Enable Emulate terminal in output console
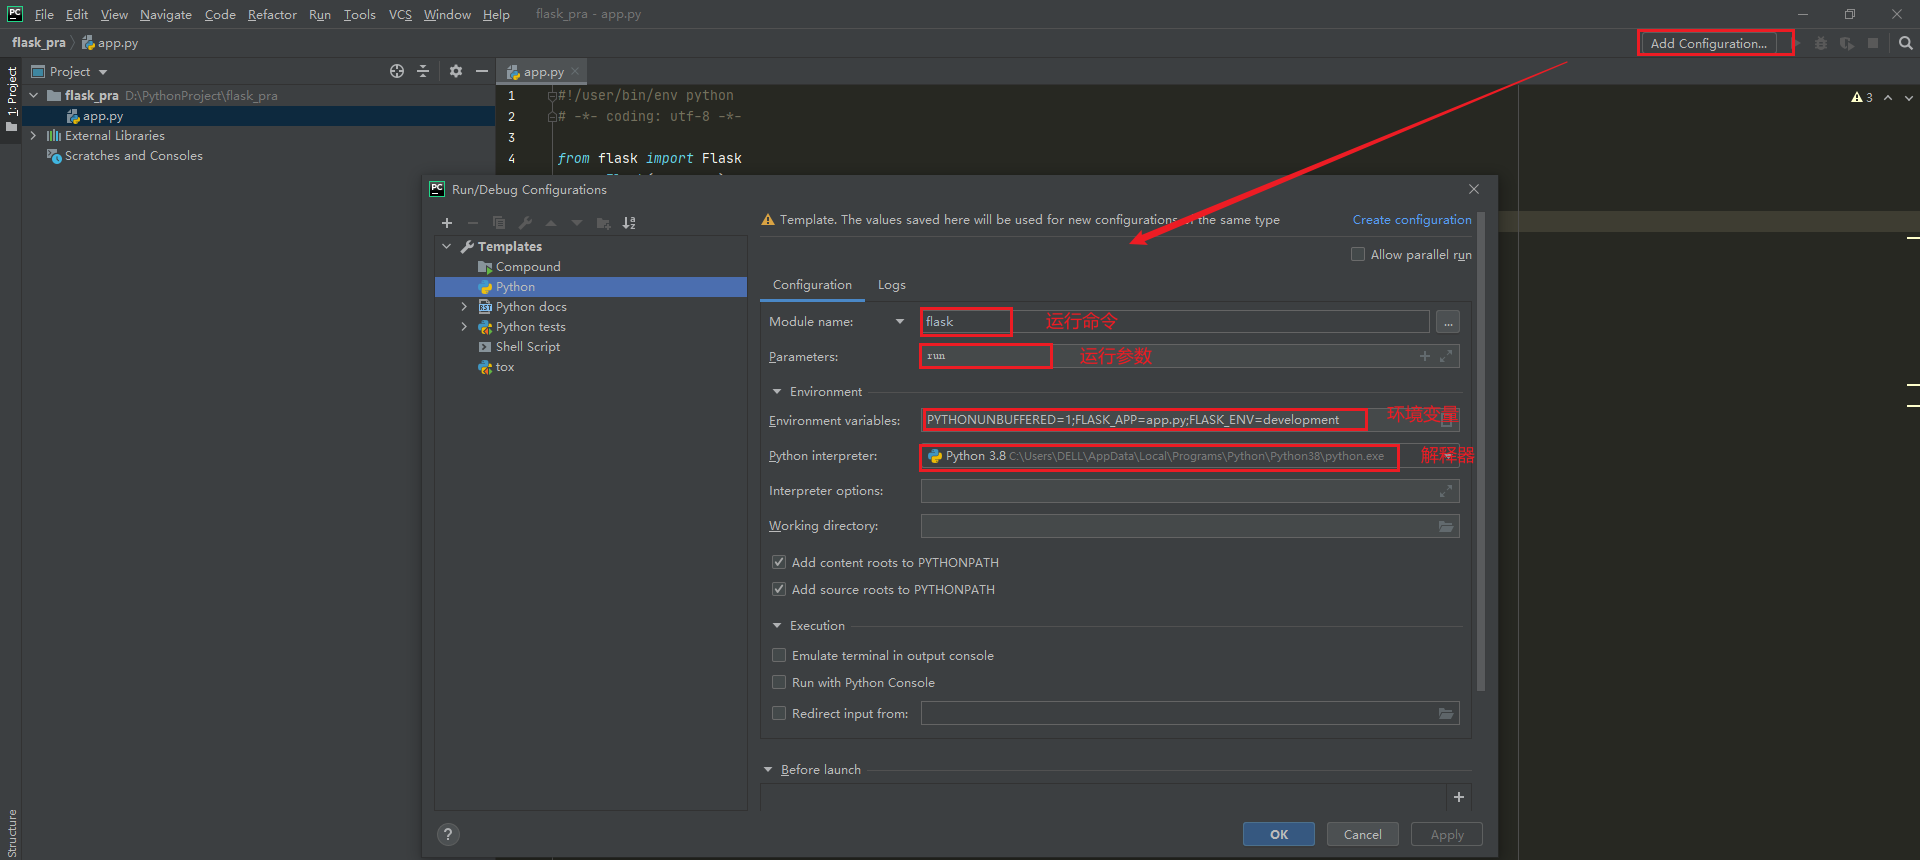Viewport: 1920px width, 860px height. point(779,655)
